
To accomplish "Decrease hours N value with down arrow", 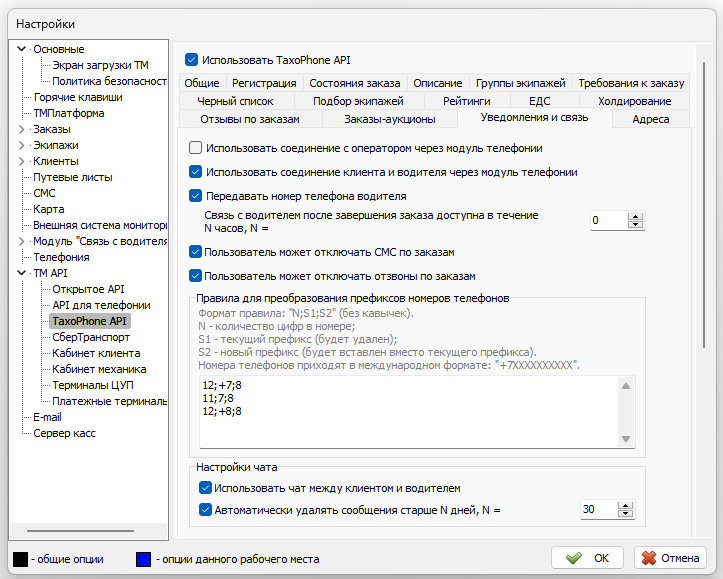I will 636,225.
